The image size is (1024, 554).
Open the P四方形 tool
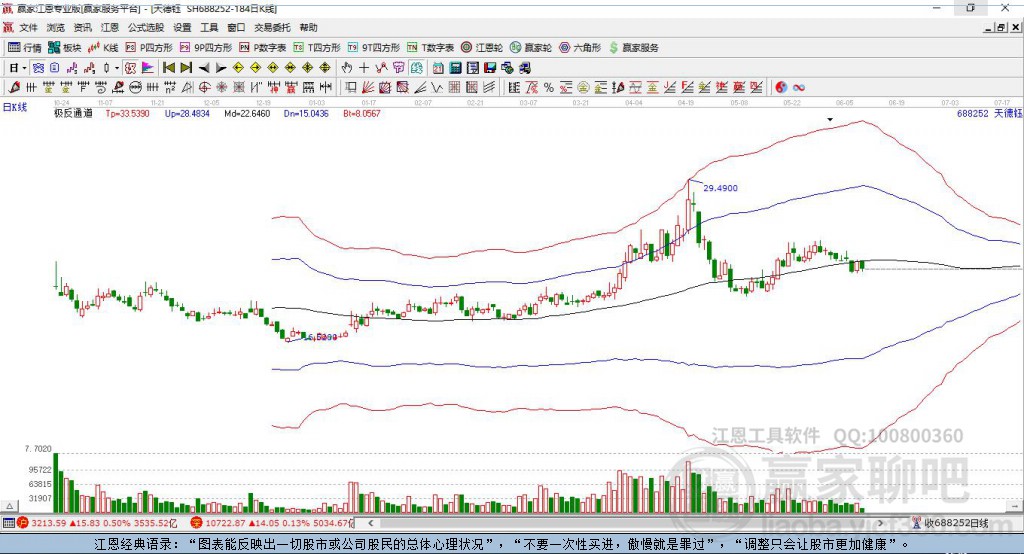click(x=149, y=48)
